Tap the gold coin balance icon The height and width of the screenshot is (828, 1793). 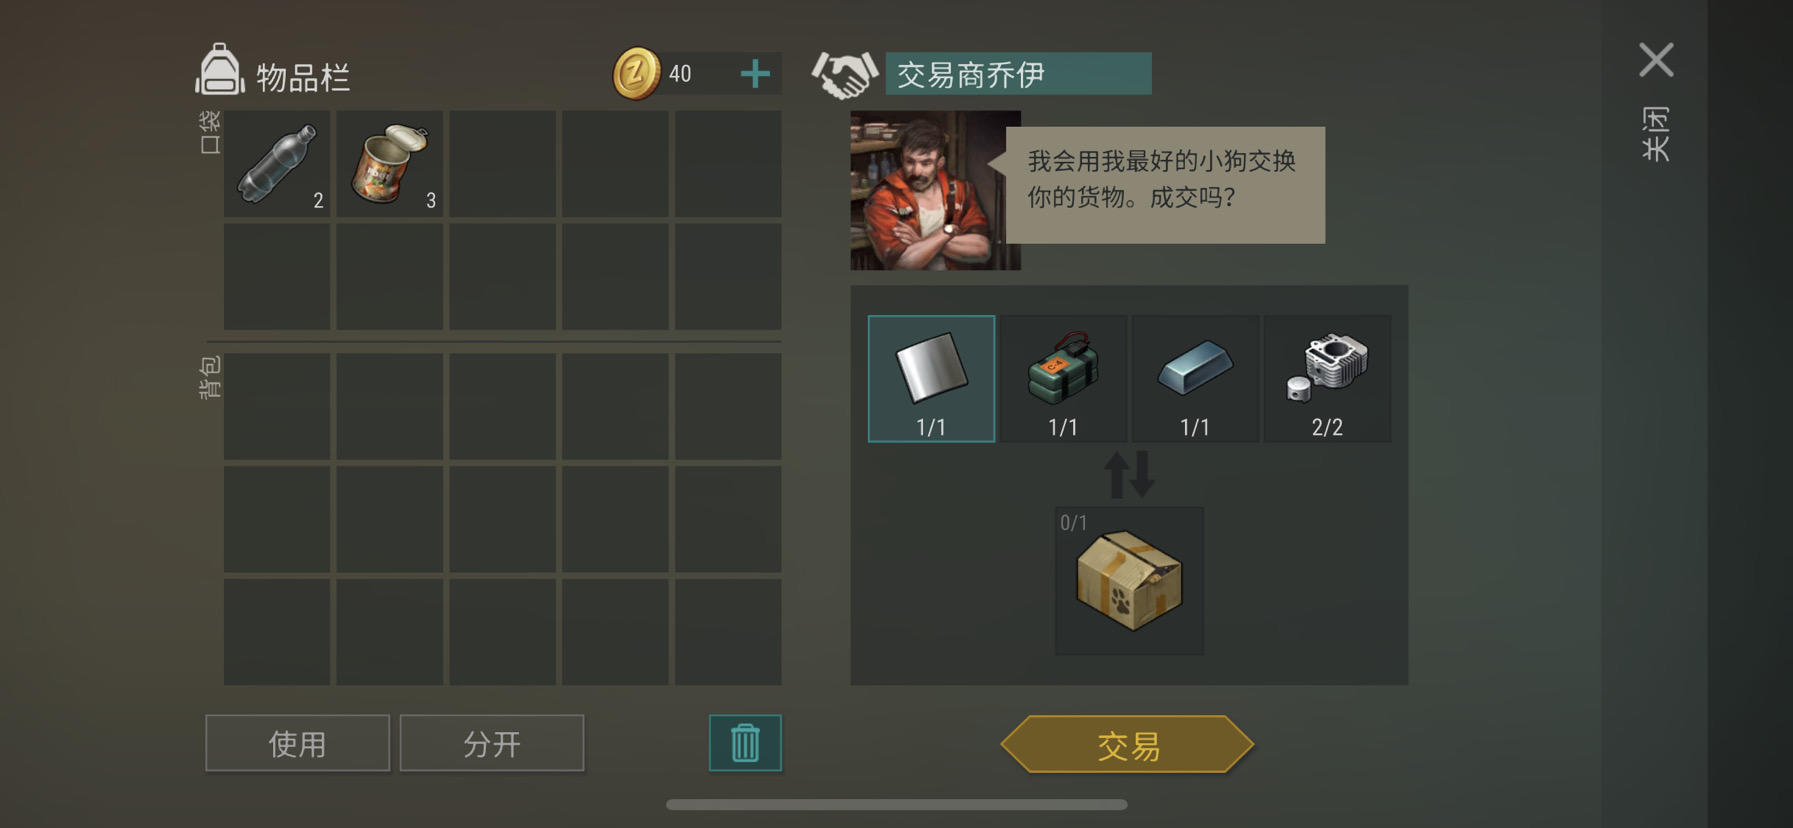636,73
